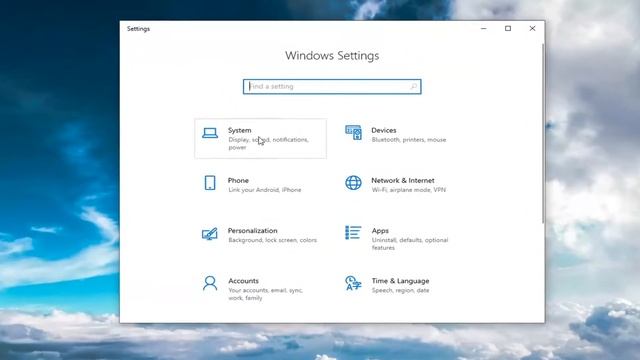Click "Uninstall, defaults, optional features" text
640x360 pixels.
tap(410, 244)
